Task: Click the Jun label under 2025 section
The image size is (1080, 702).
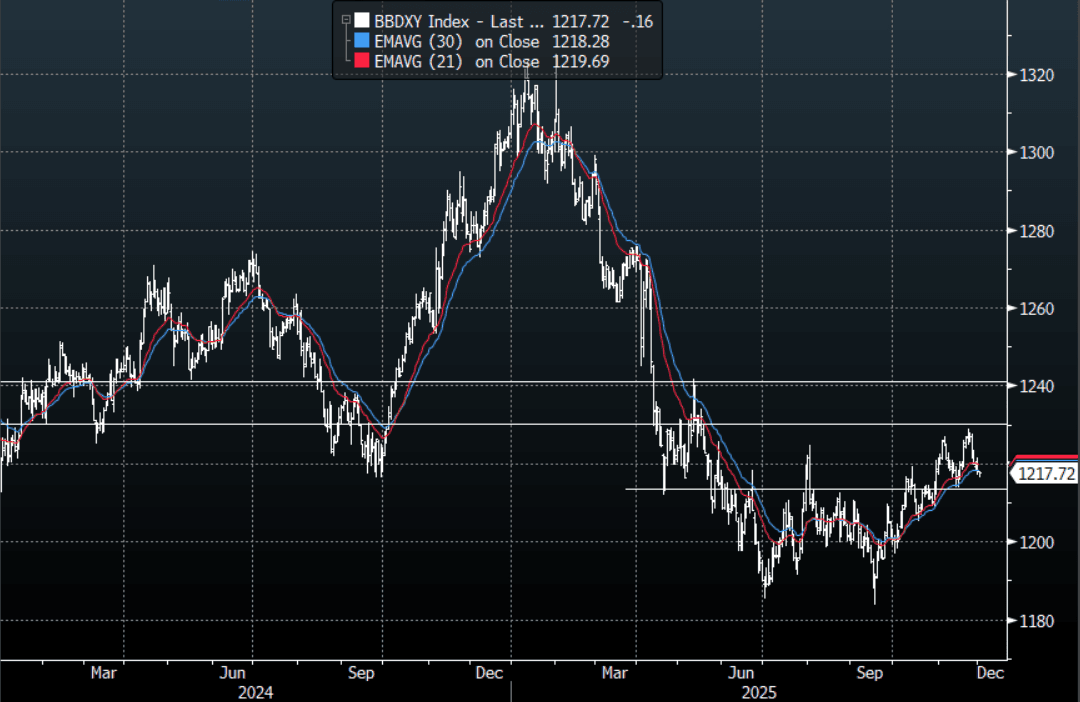Action: [741, 673]
